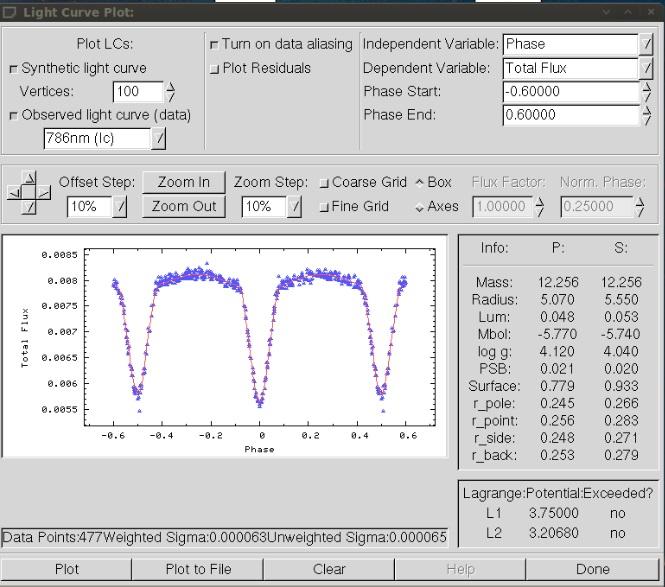Click the Dependent Variable Total Flux field
The width and height of the screenshot is (665, 587).
pos(570,68)
